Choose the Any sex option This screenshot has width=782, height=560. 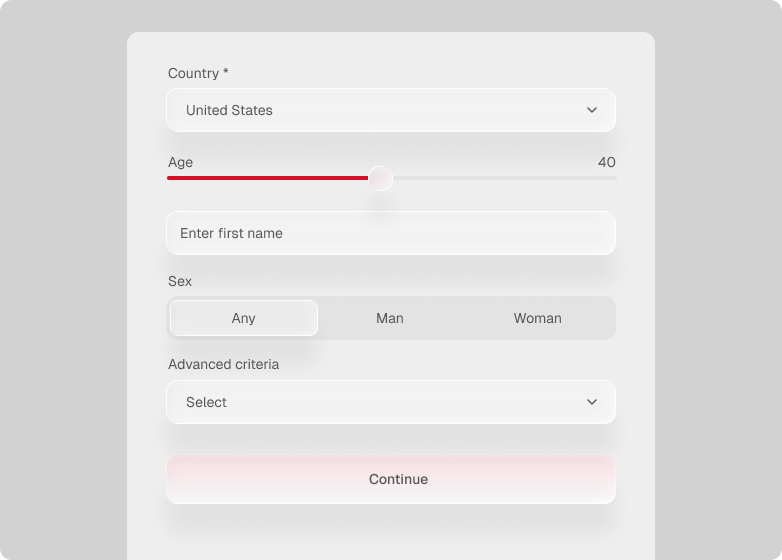244,318
